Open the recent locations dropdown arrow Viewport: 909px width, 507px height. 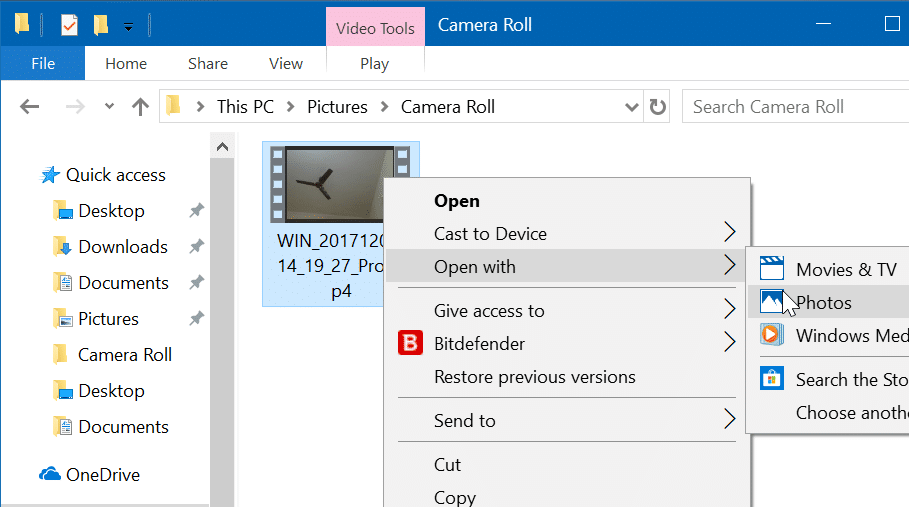[x=109, y=107]
